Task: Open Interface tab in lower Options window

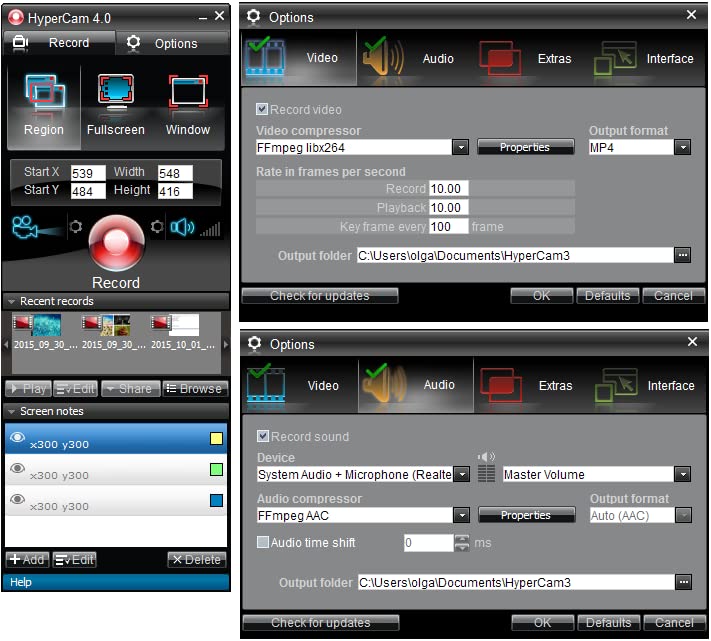Action: click(648, 385)
